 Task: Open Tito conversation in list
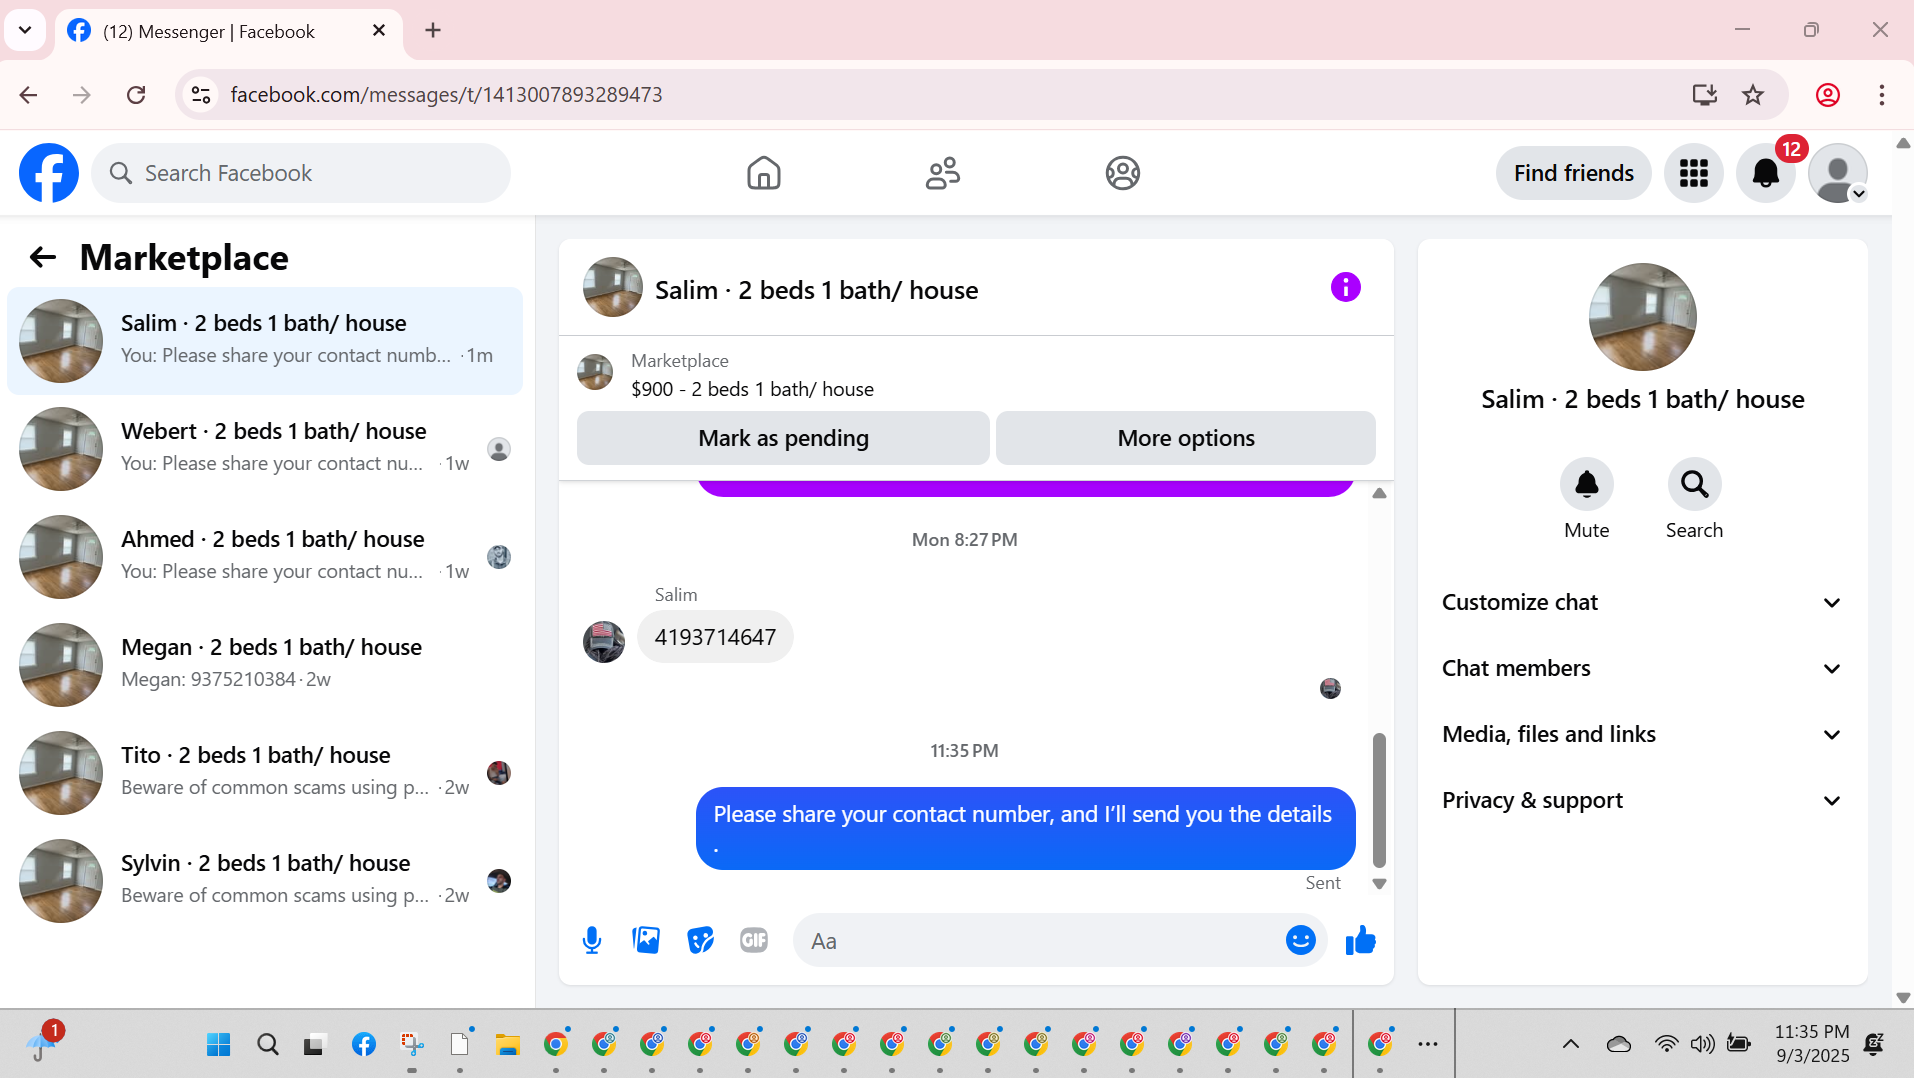pyautogui.click(x=265, y=772)
